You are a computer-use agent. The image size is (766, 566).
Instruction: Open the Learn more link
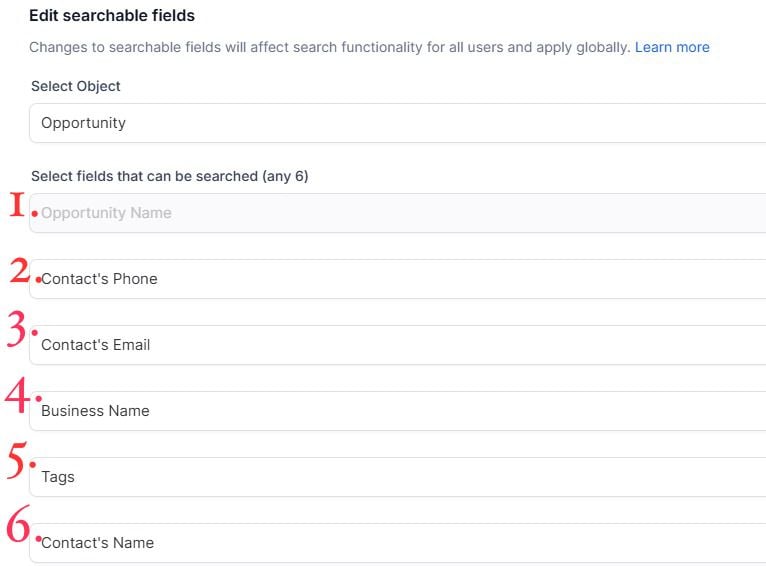click(x=672, y=47)
